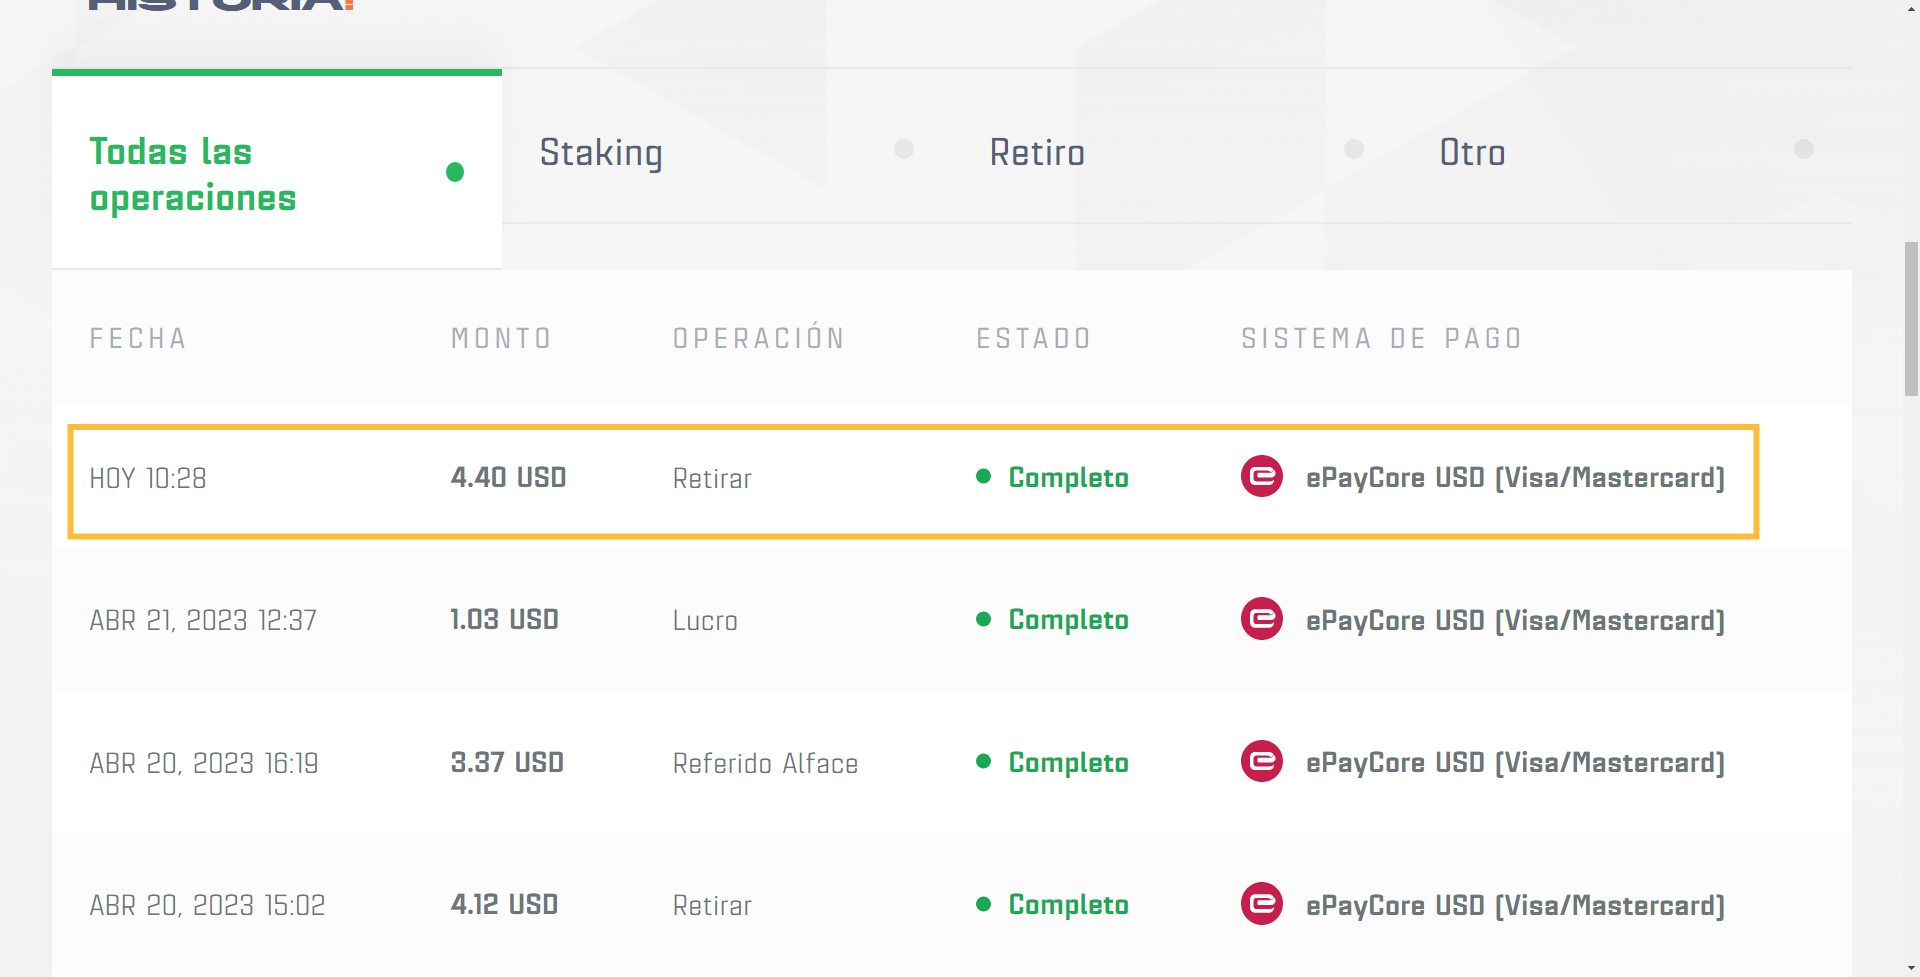Click the green dot next to the Staking tab

(x=904, y=149)
